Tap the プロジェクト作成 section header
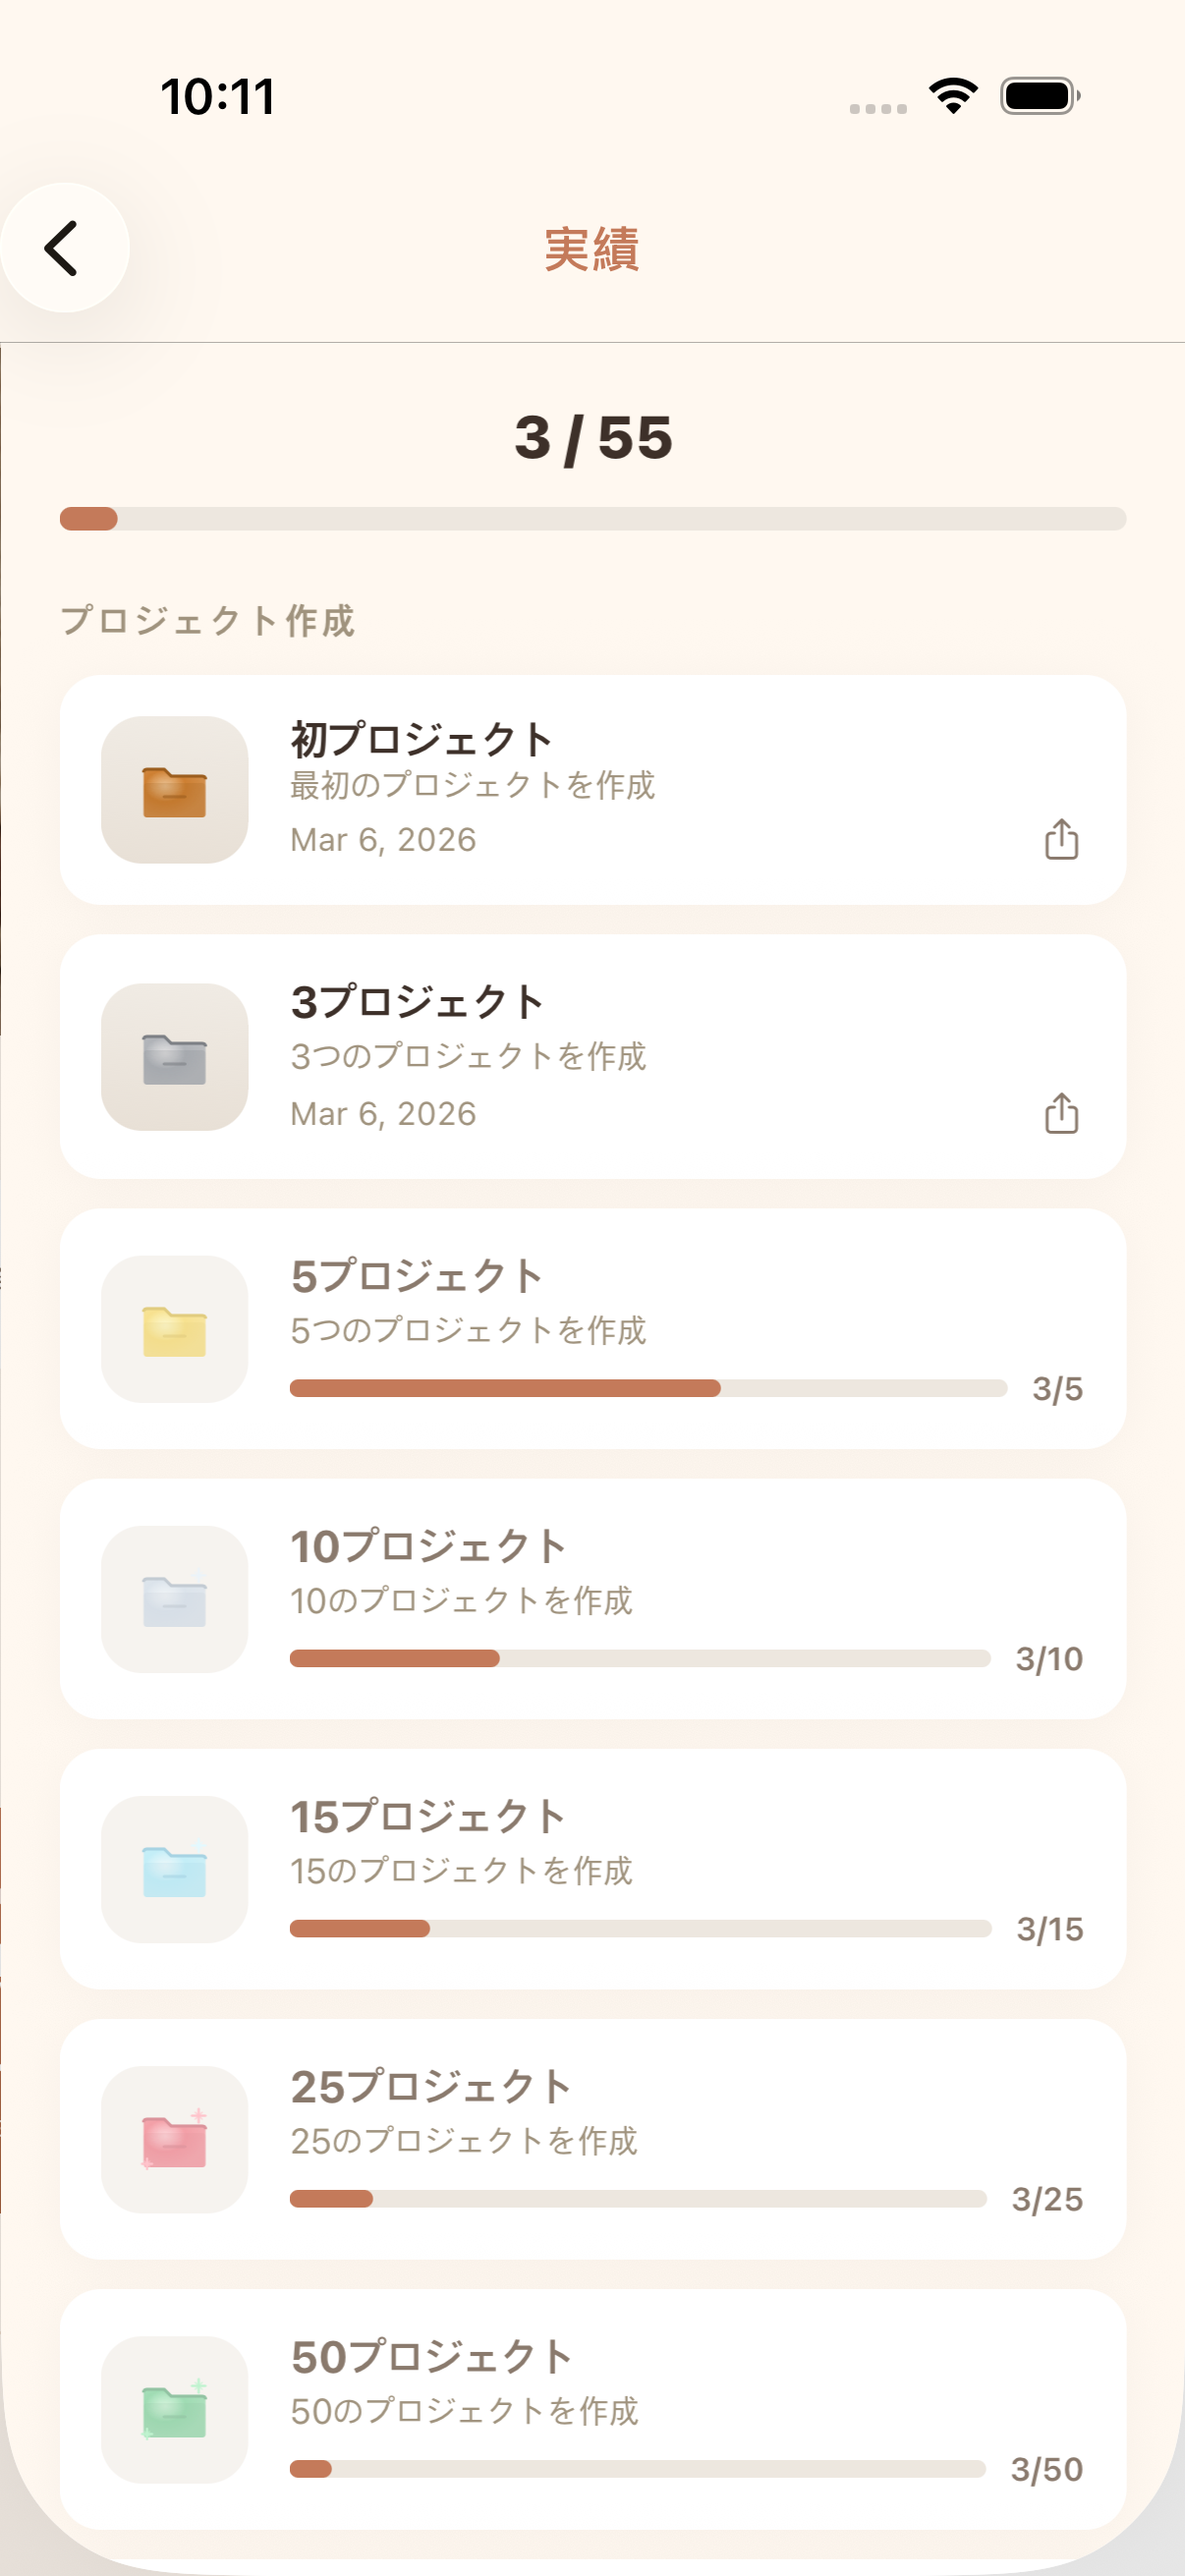The width and height of the screenshot is (1185, 2576). [x=208, y=620]
